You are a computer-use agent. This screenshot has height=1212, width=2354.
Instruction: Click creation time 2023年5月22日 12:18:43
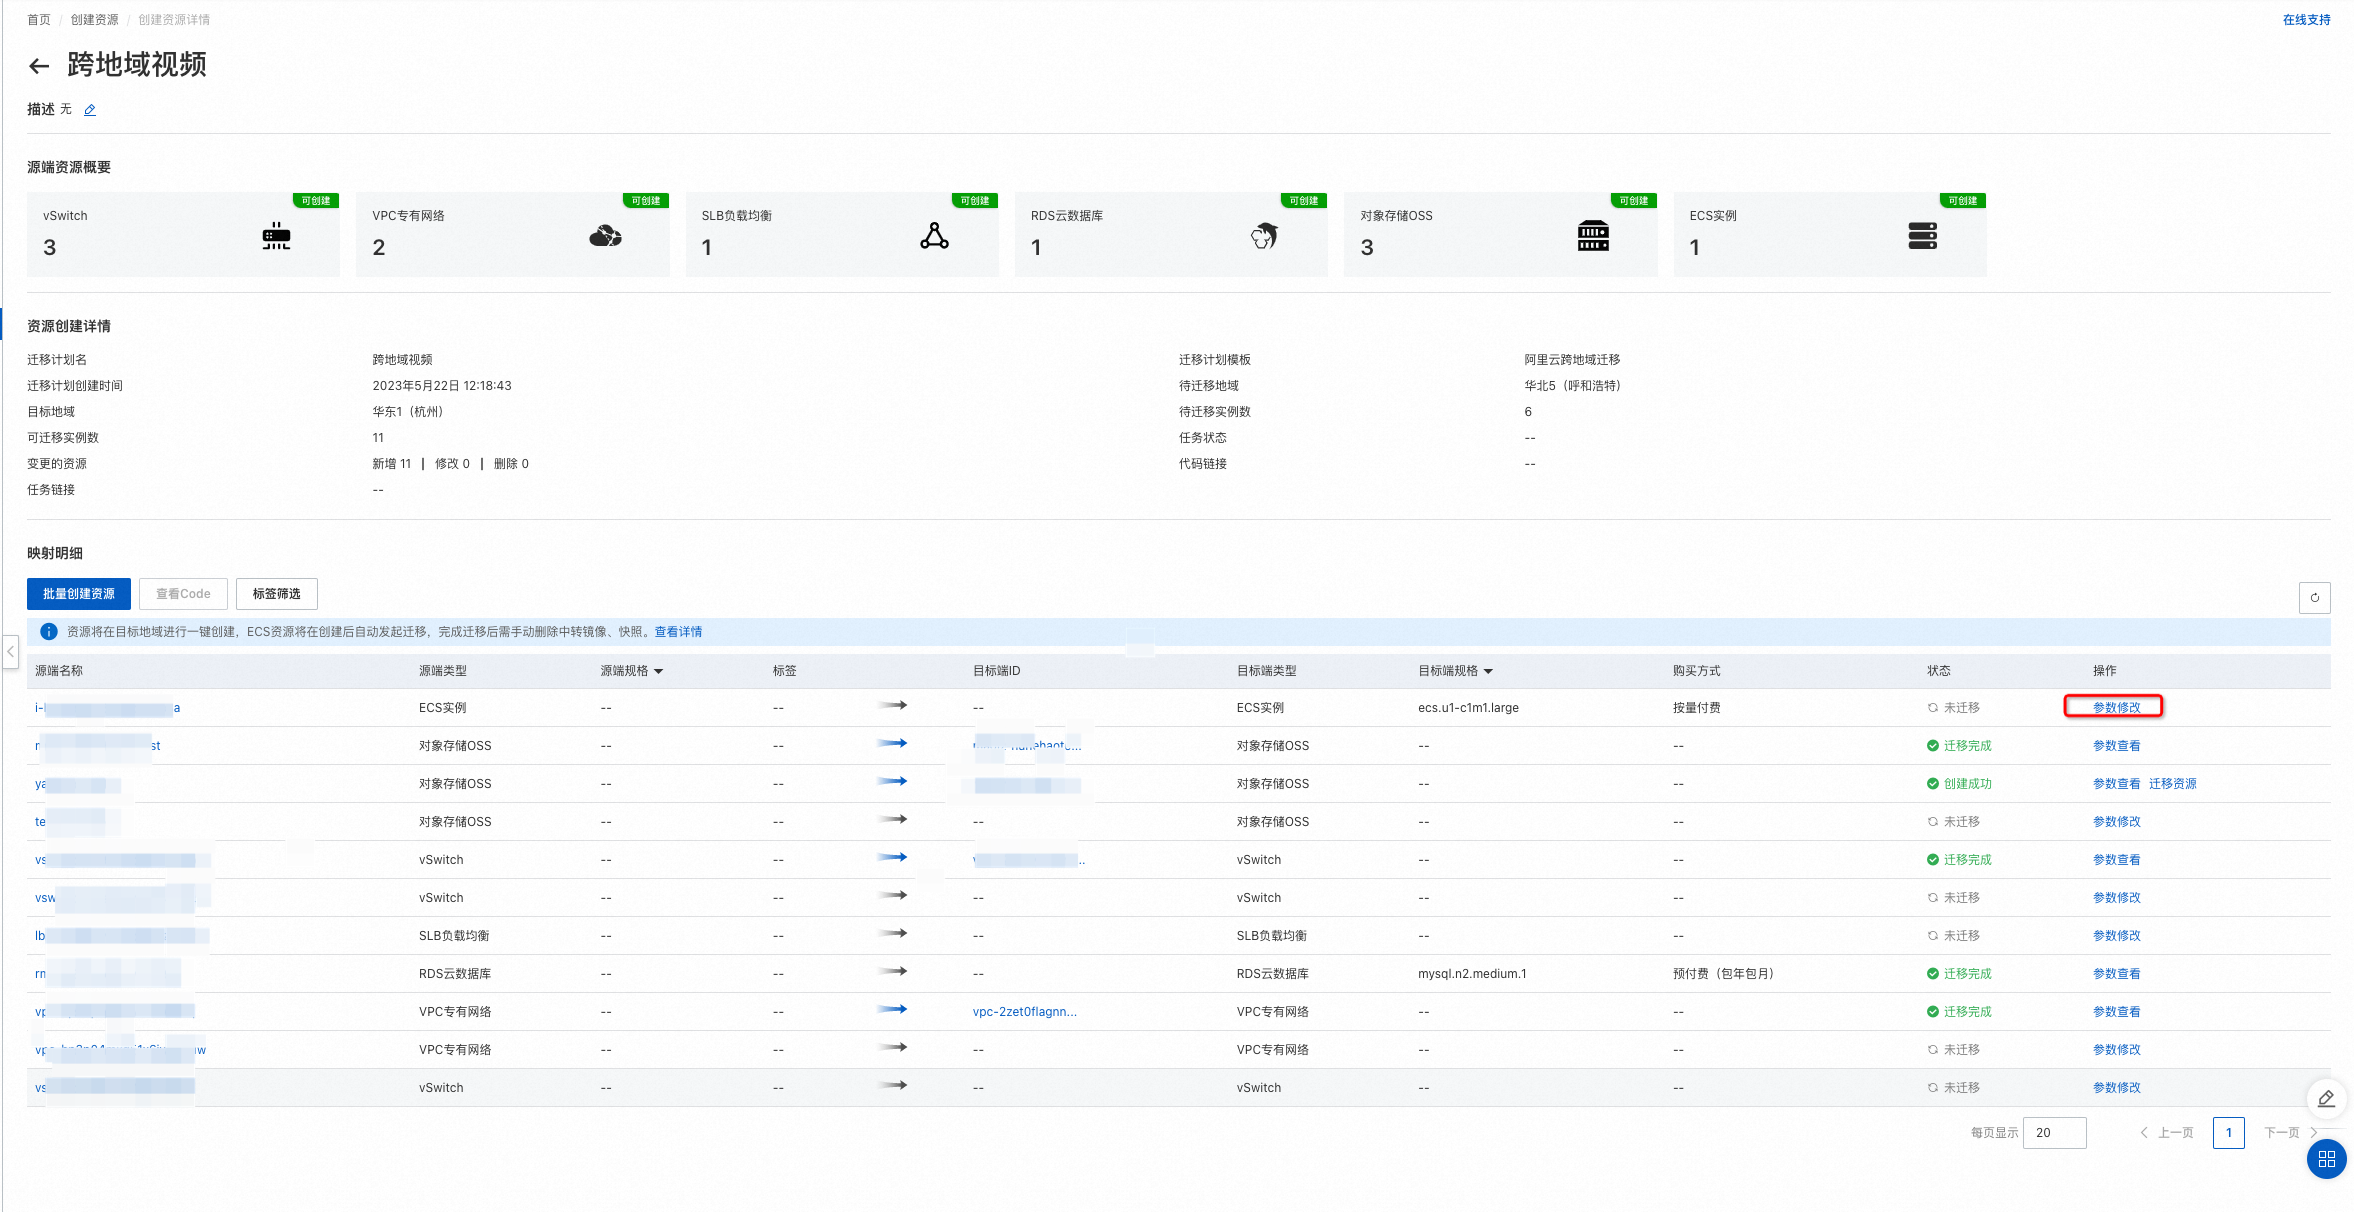[x=441, y=386]
